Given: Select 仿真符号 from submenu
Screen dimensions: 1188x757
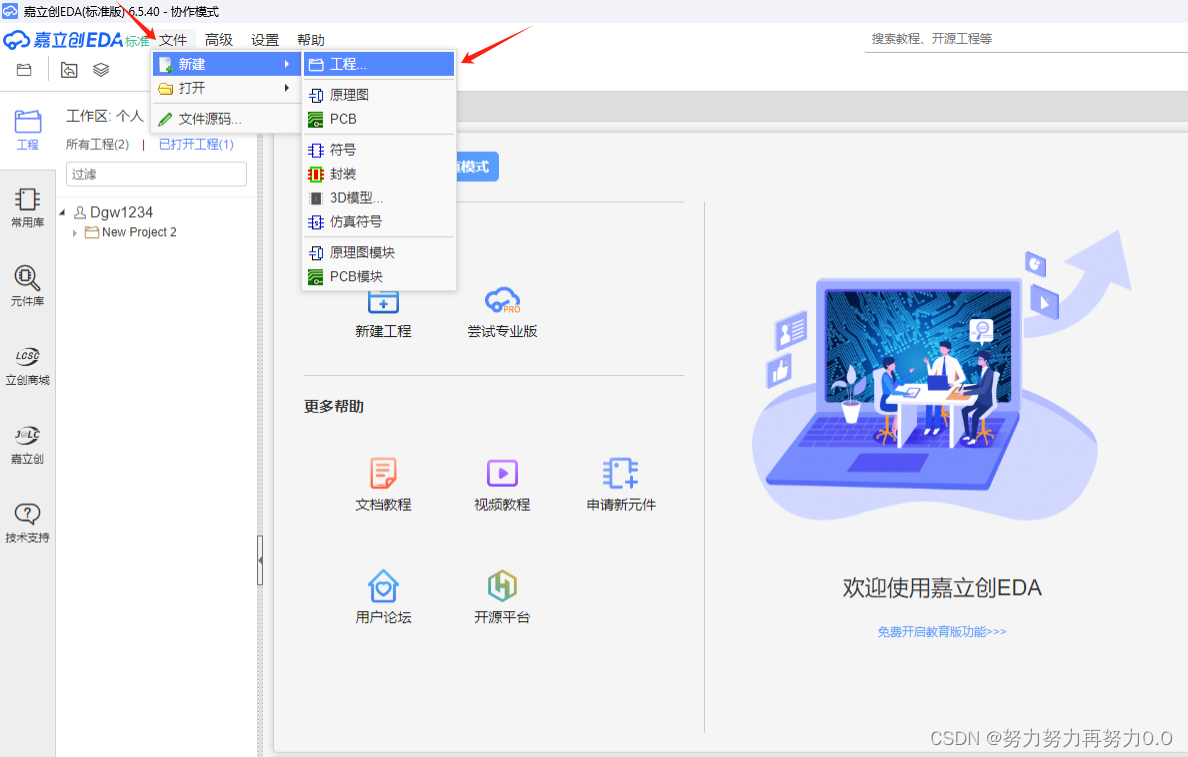Looking at the screenshot, I should click(x=379, y=222).
